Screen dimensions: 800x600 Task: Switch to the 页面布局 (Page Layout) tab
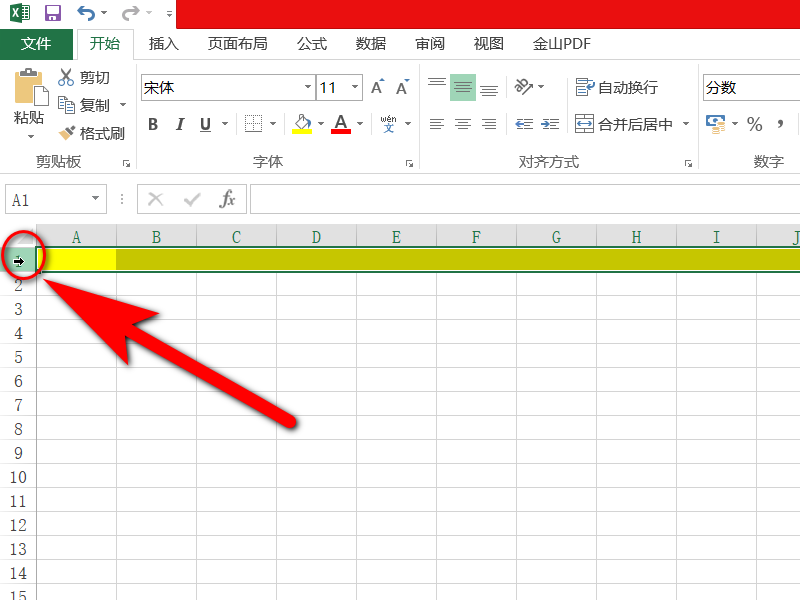[237, 44]
